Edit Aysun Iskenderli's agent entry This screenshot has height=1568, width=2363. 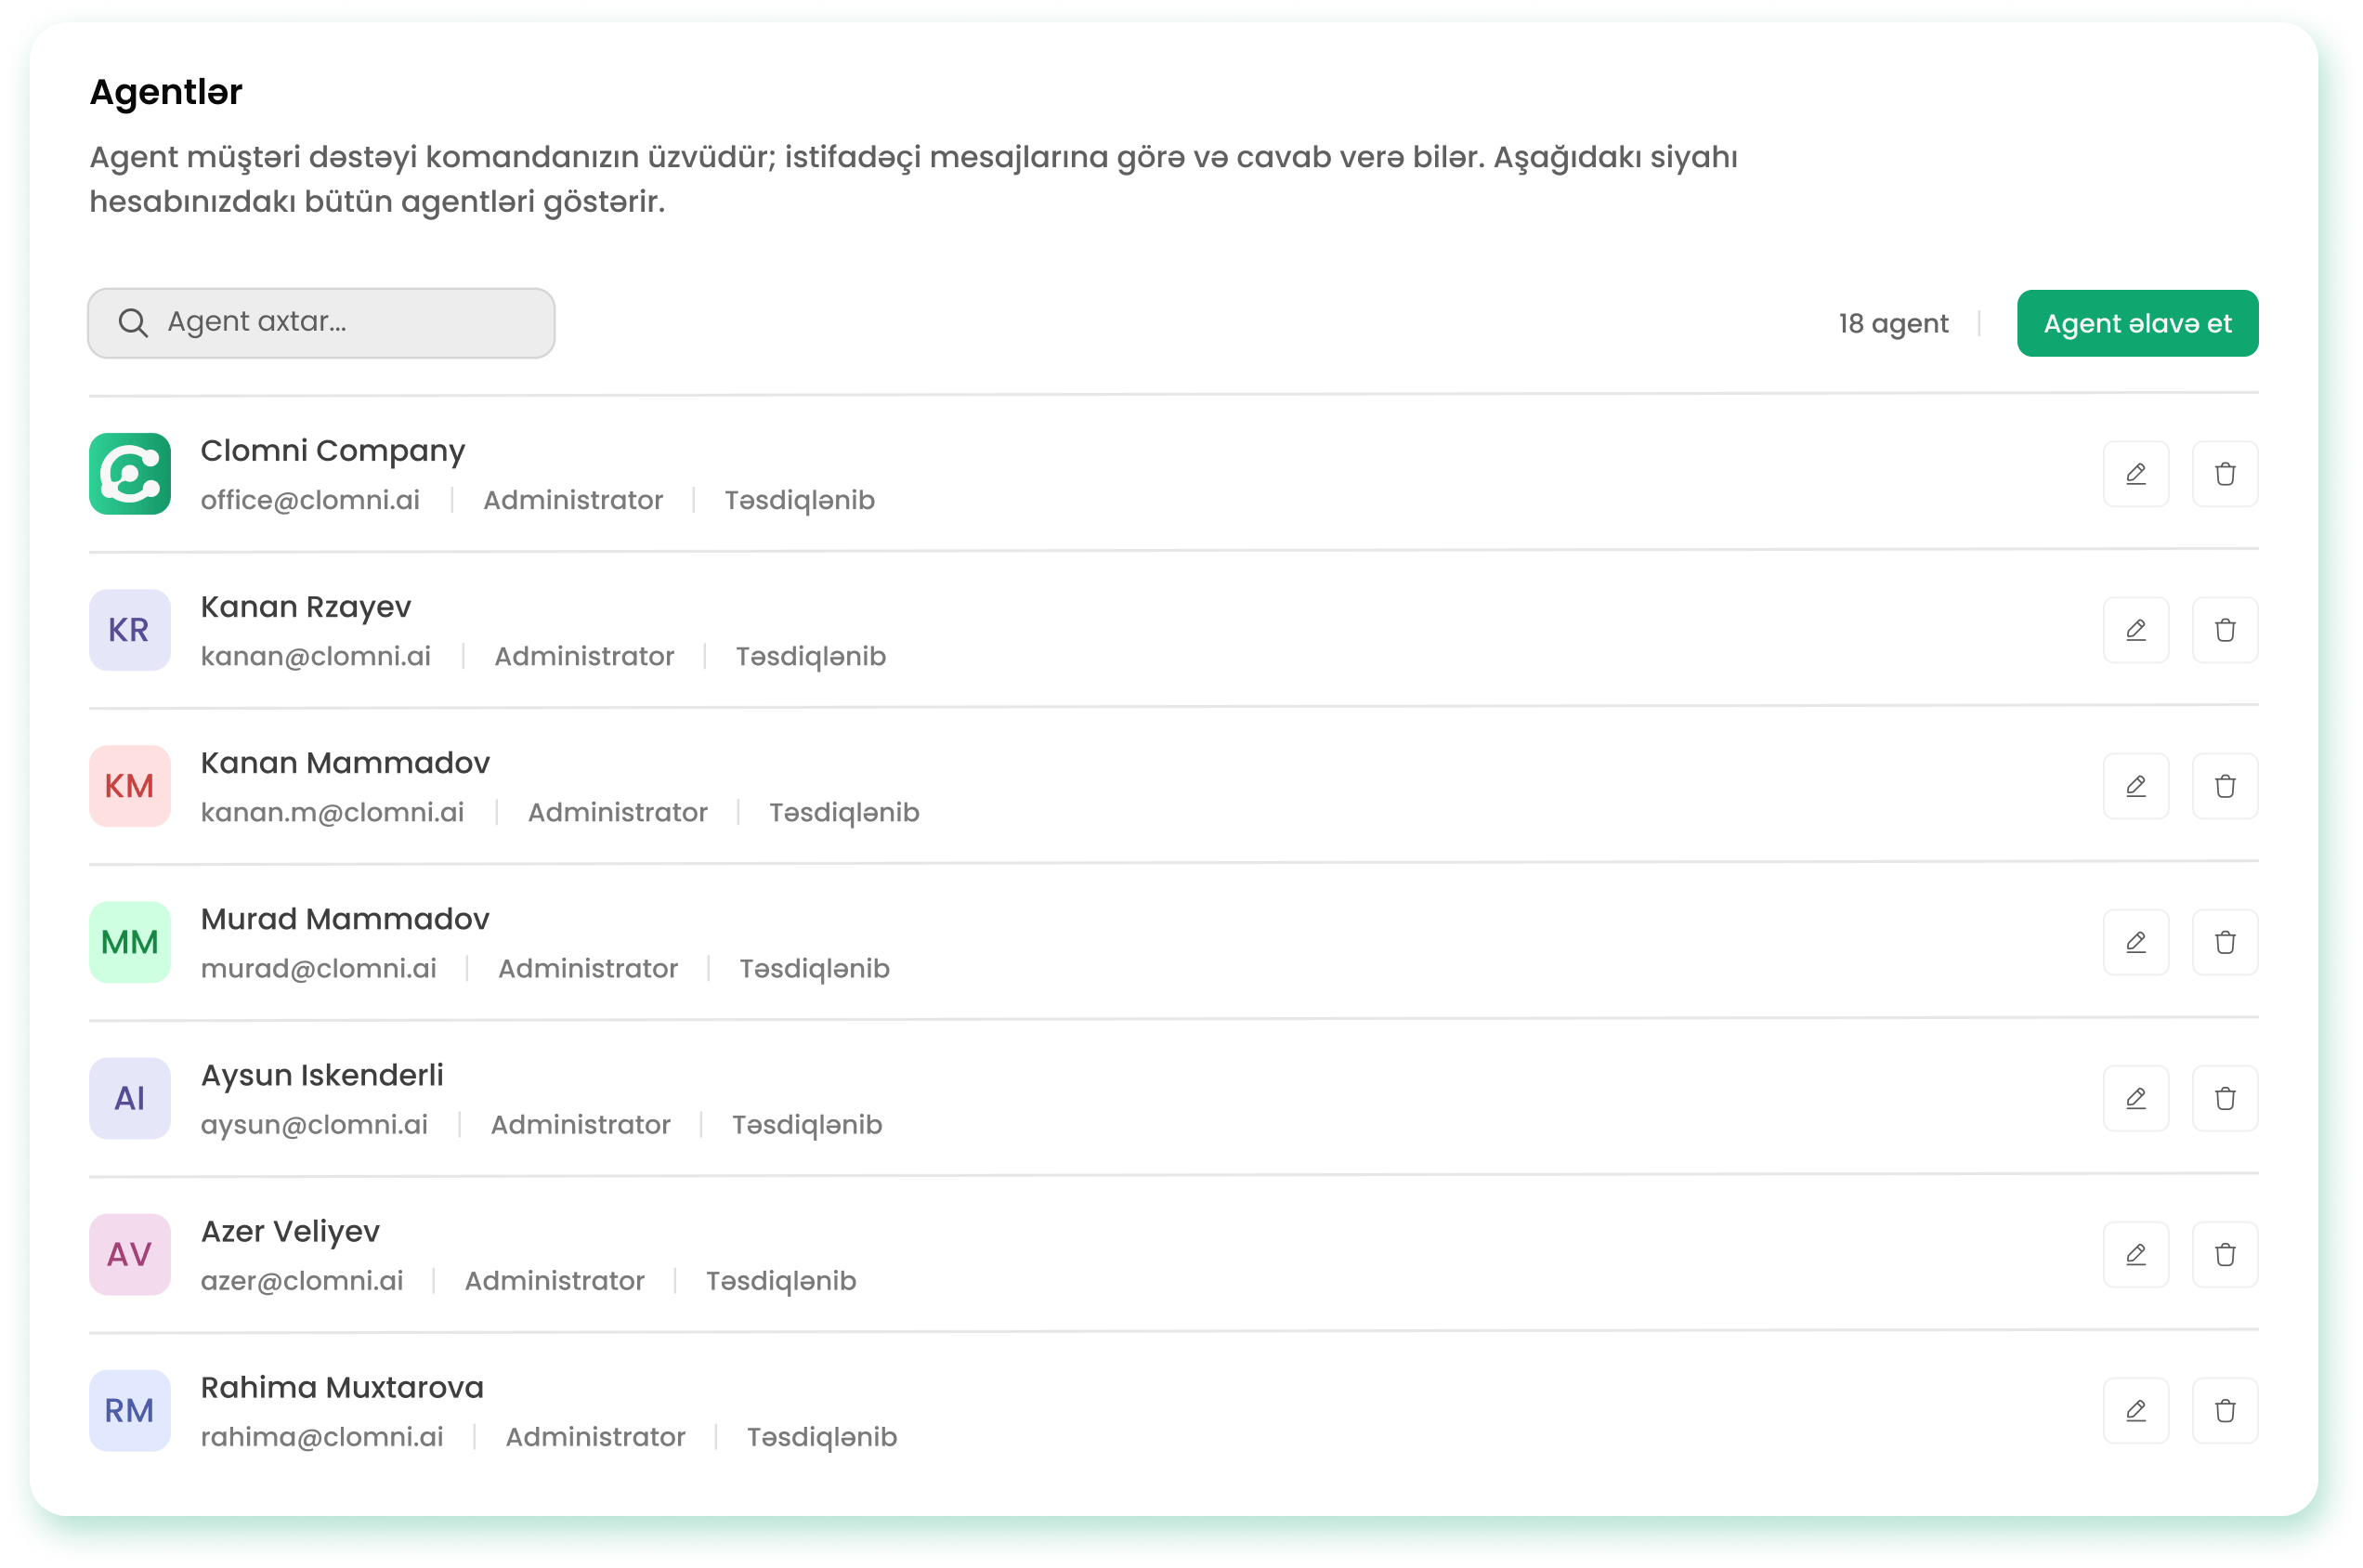pos(2135,1098)
